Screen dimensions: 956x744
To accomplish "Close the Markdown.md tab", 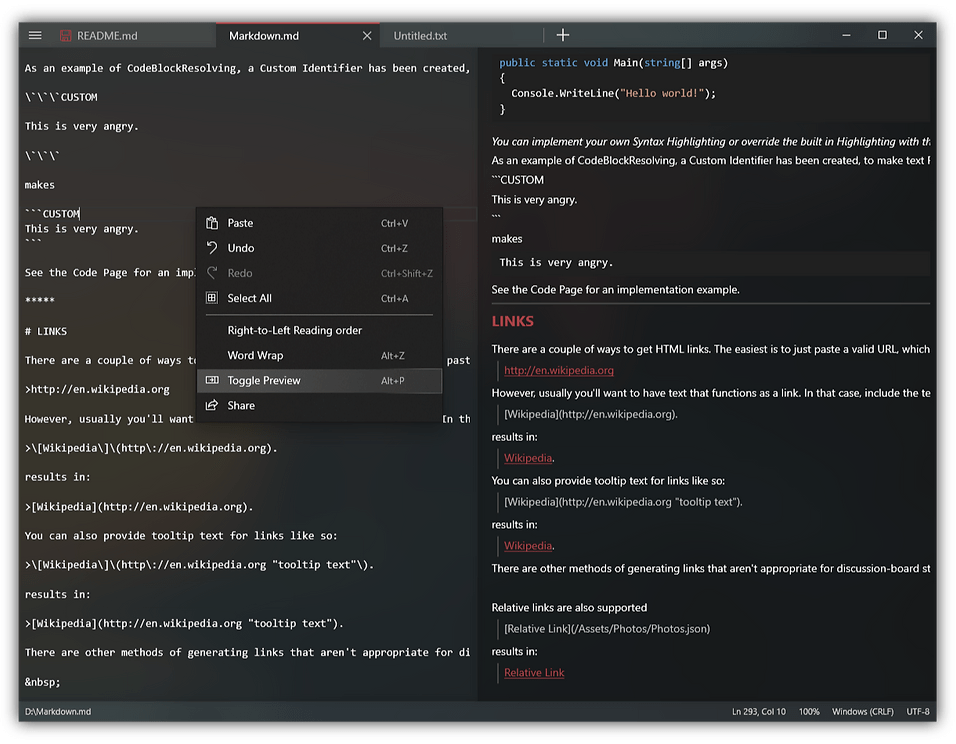I will tap(367, 36).
